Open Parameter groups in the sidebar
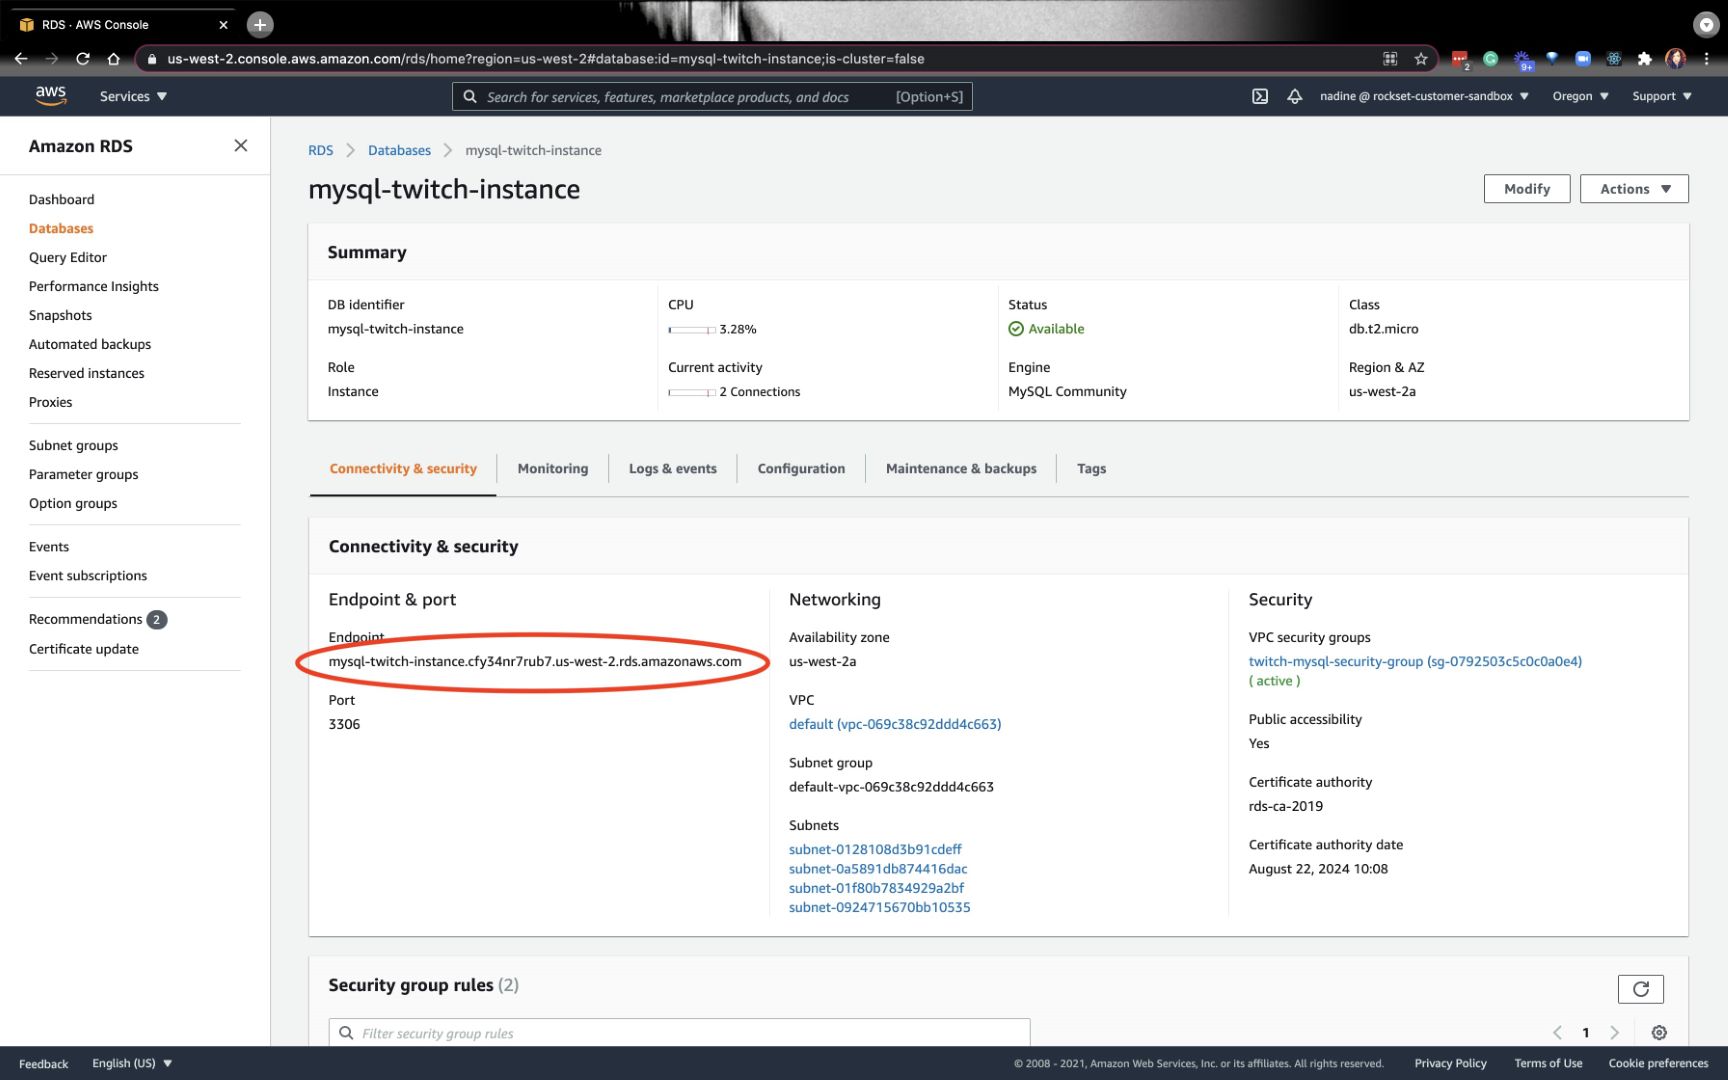Image resolution: width=1728 pixels, height=1080 pixels. (x=84, y=475)
